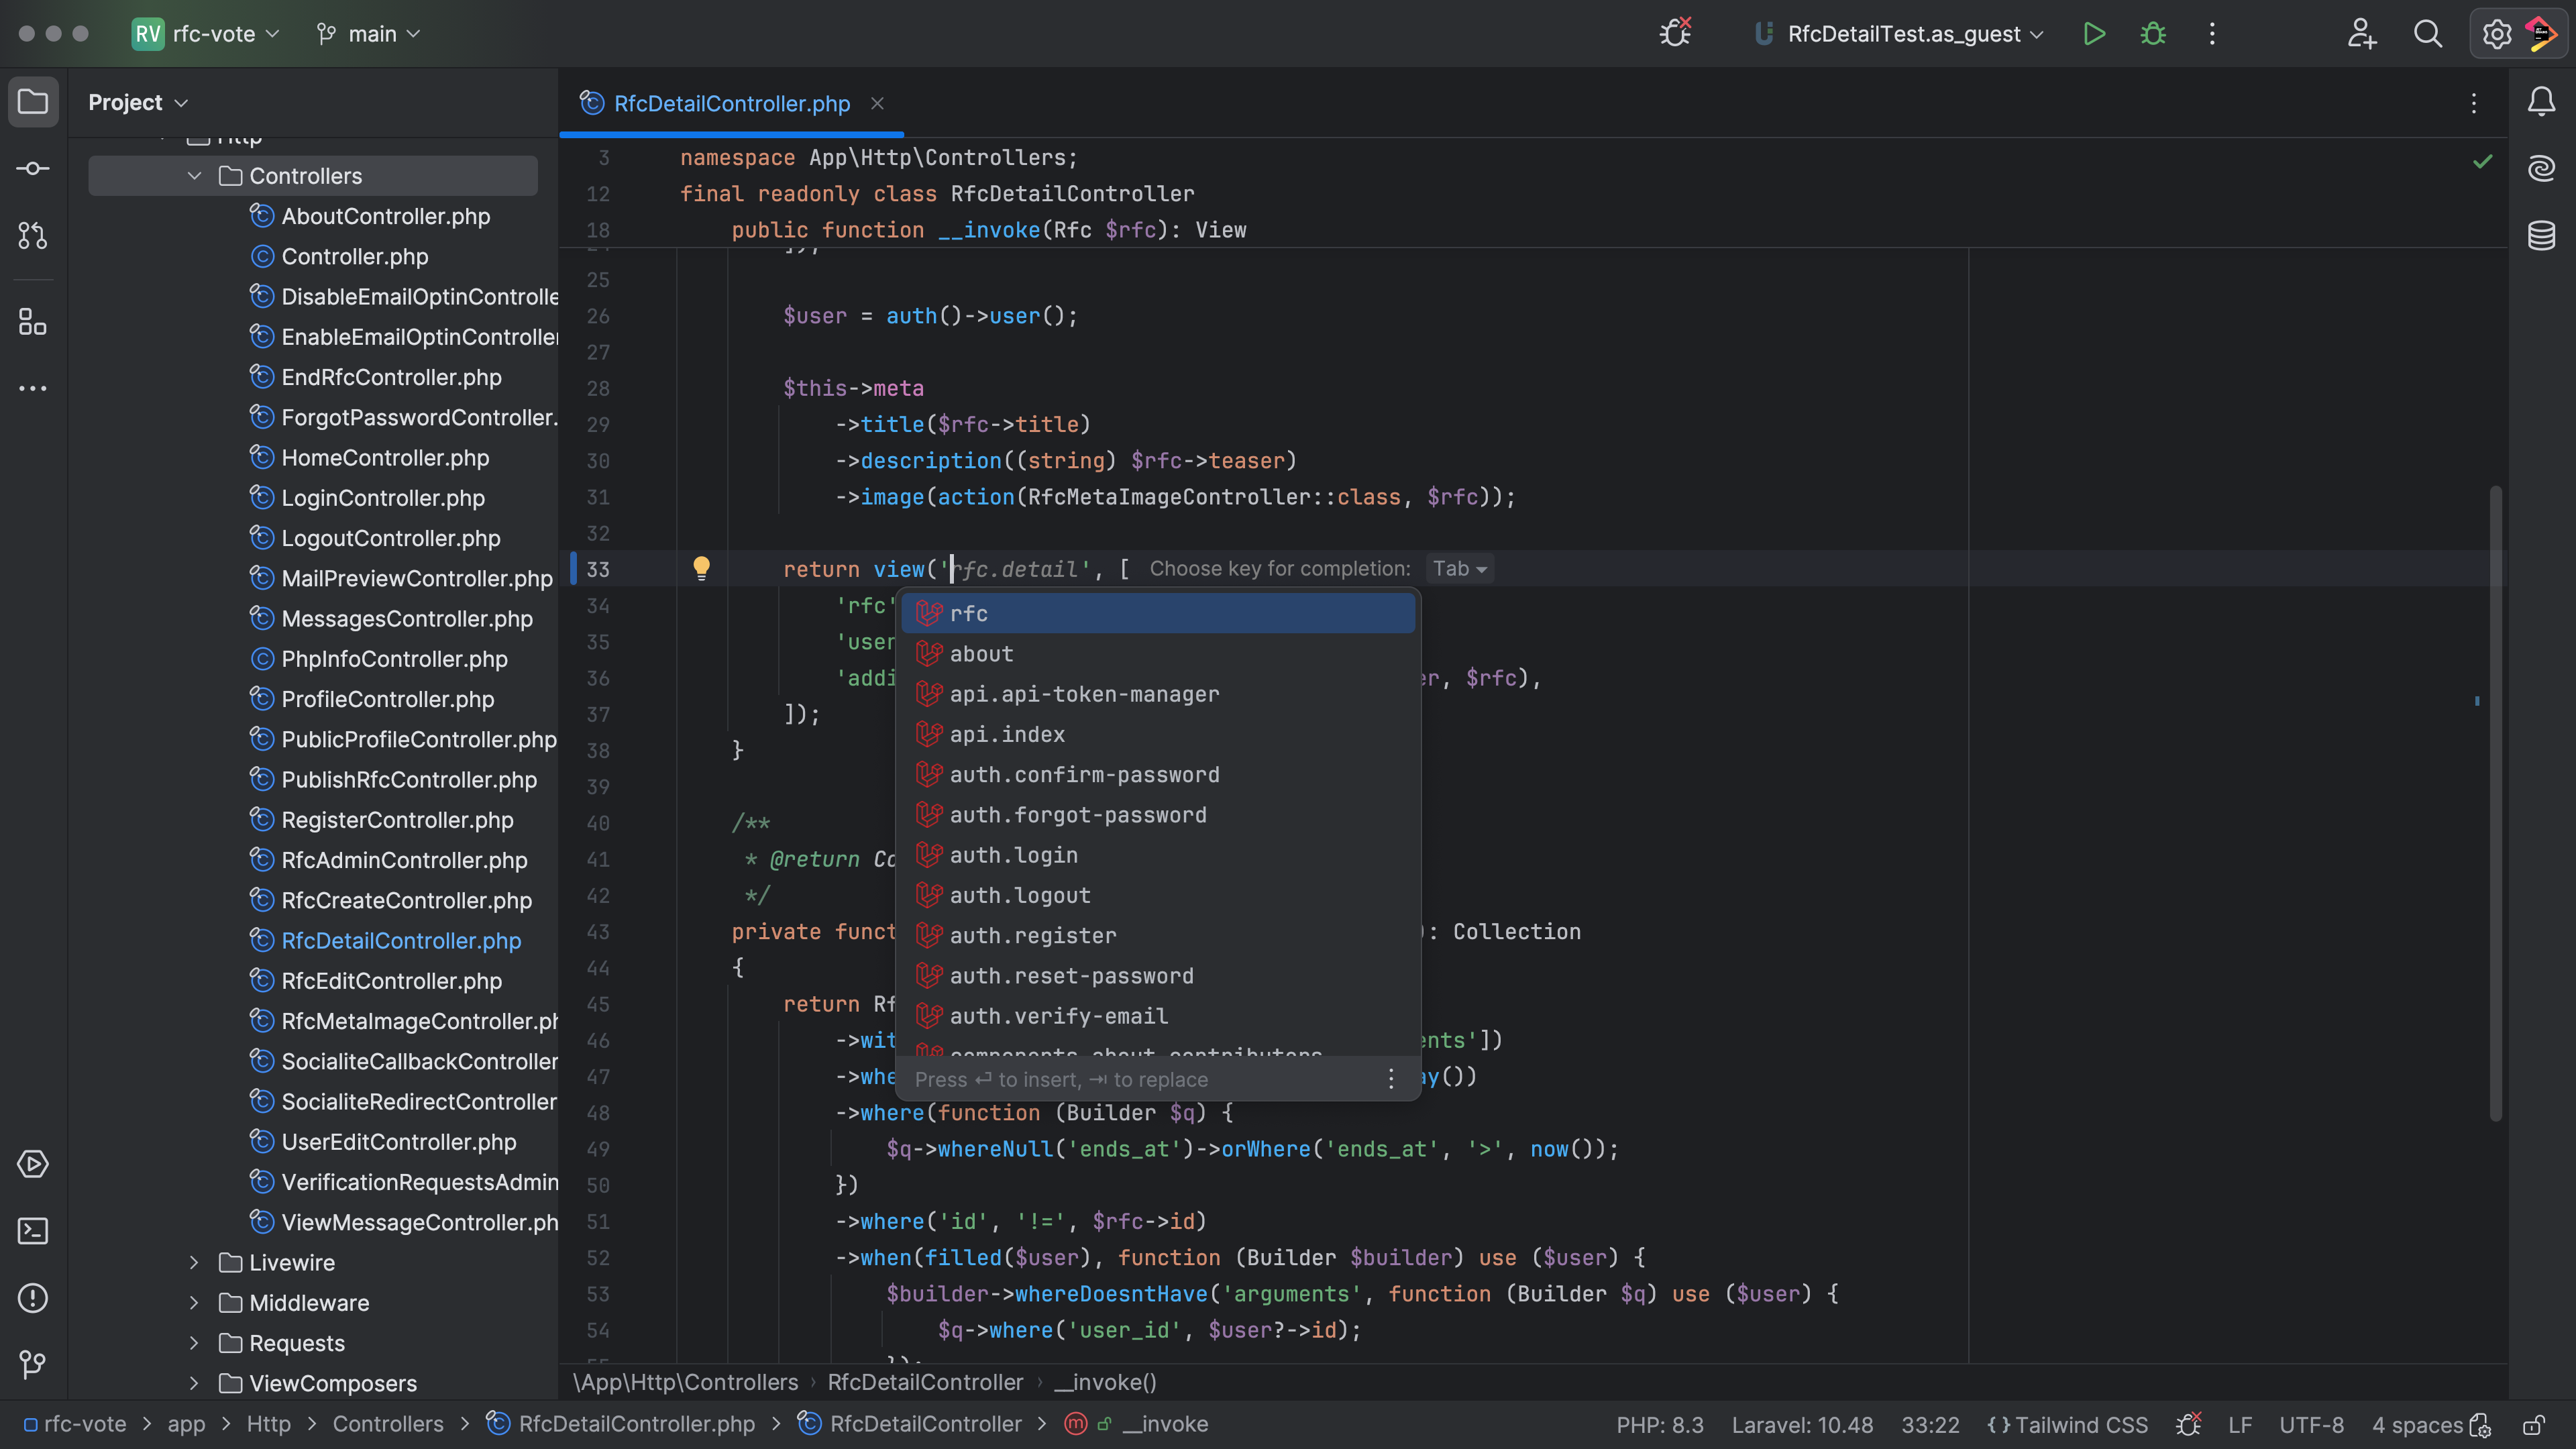The width and height of the screenshot is (2576, 1449).
Task: Toggle the lightbulb intention action on line 33
Action: (701, 567)
